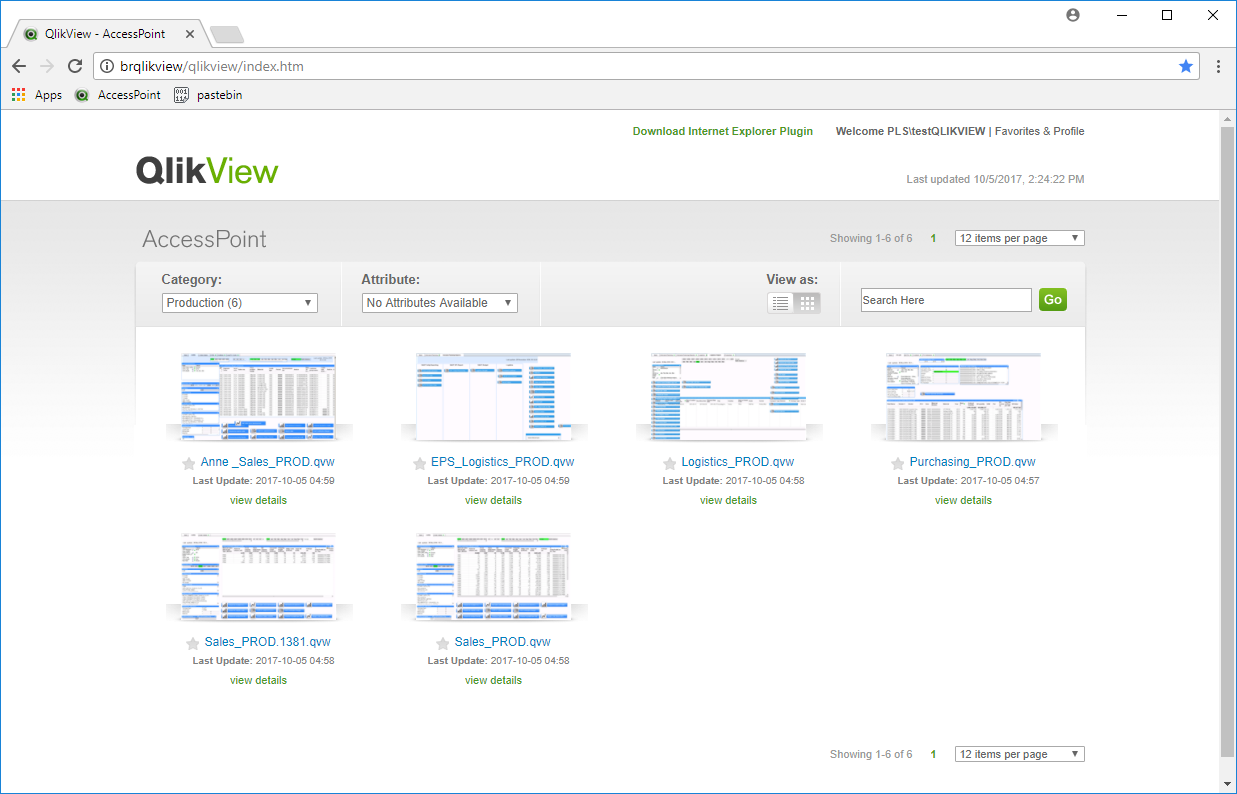The image size is (1237, 794).
Task: Click the browser back arrow
Action: coord(19,66)
